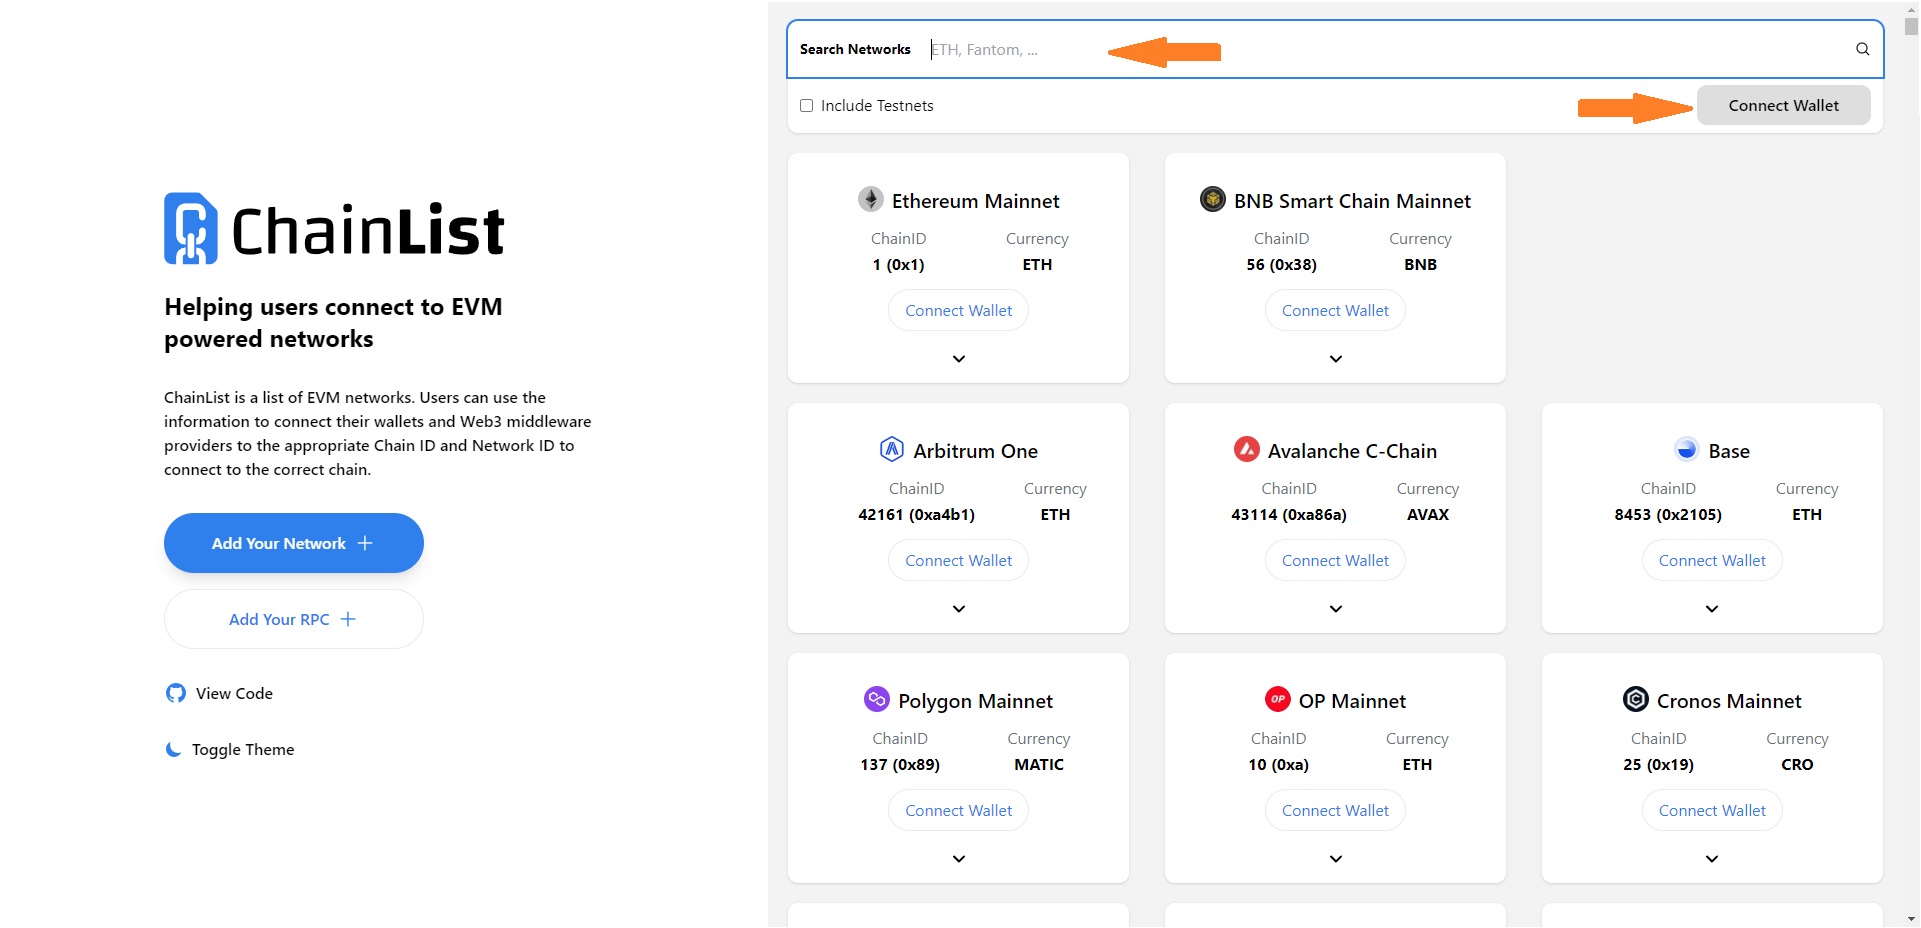
Task: Click the ChainList wordmark text
Action: (x=368, y=230)
